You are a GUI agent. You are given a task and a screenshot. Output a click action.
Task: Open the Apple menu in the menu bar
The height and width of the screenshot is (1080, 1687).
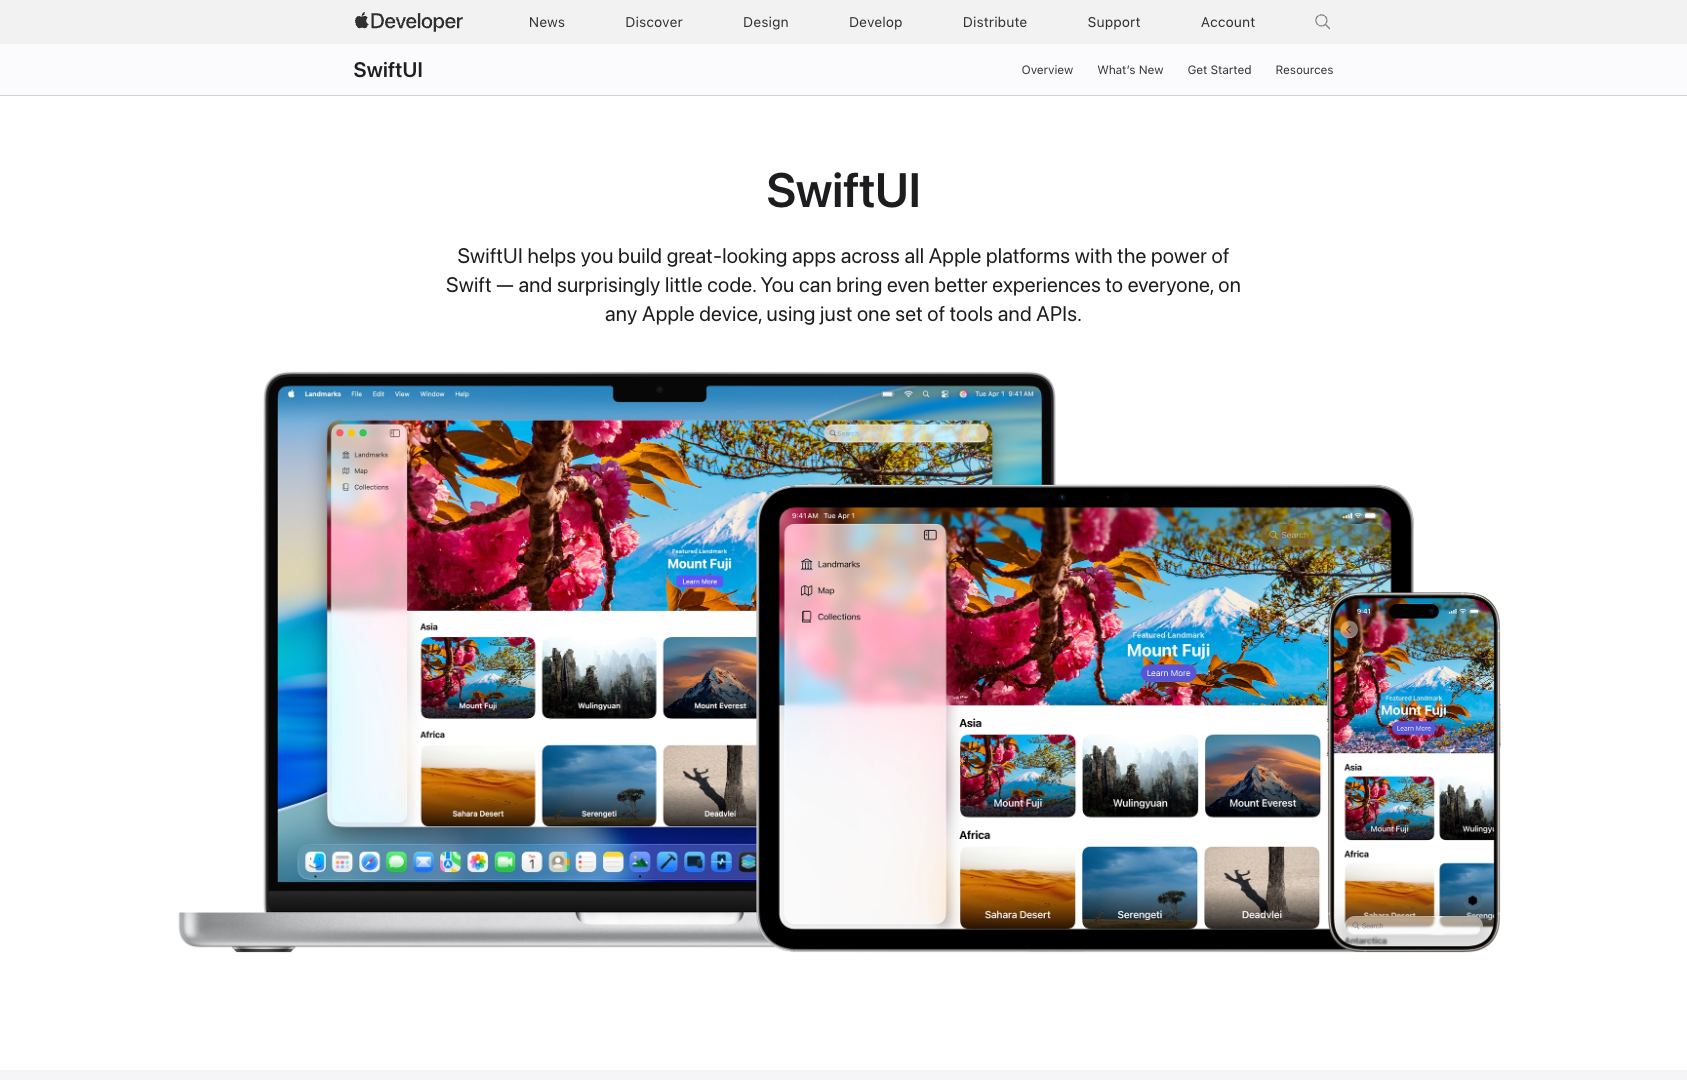pos(290,393)
